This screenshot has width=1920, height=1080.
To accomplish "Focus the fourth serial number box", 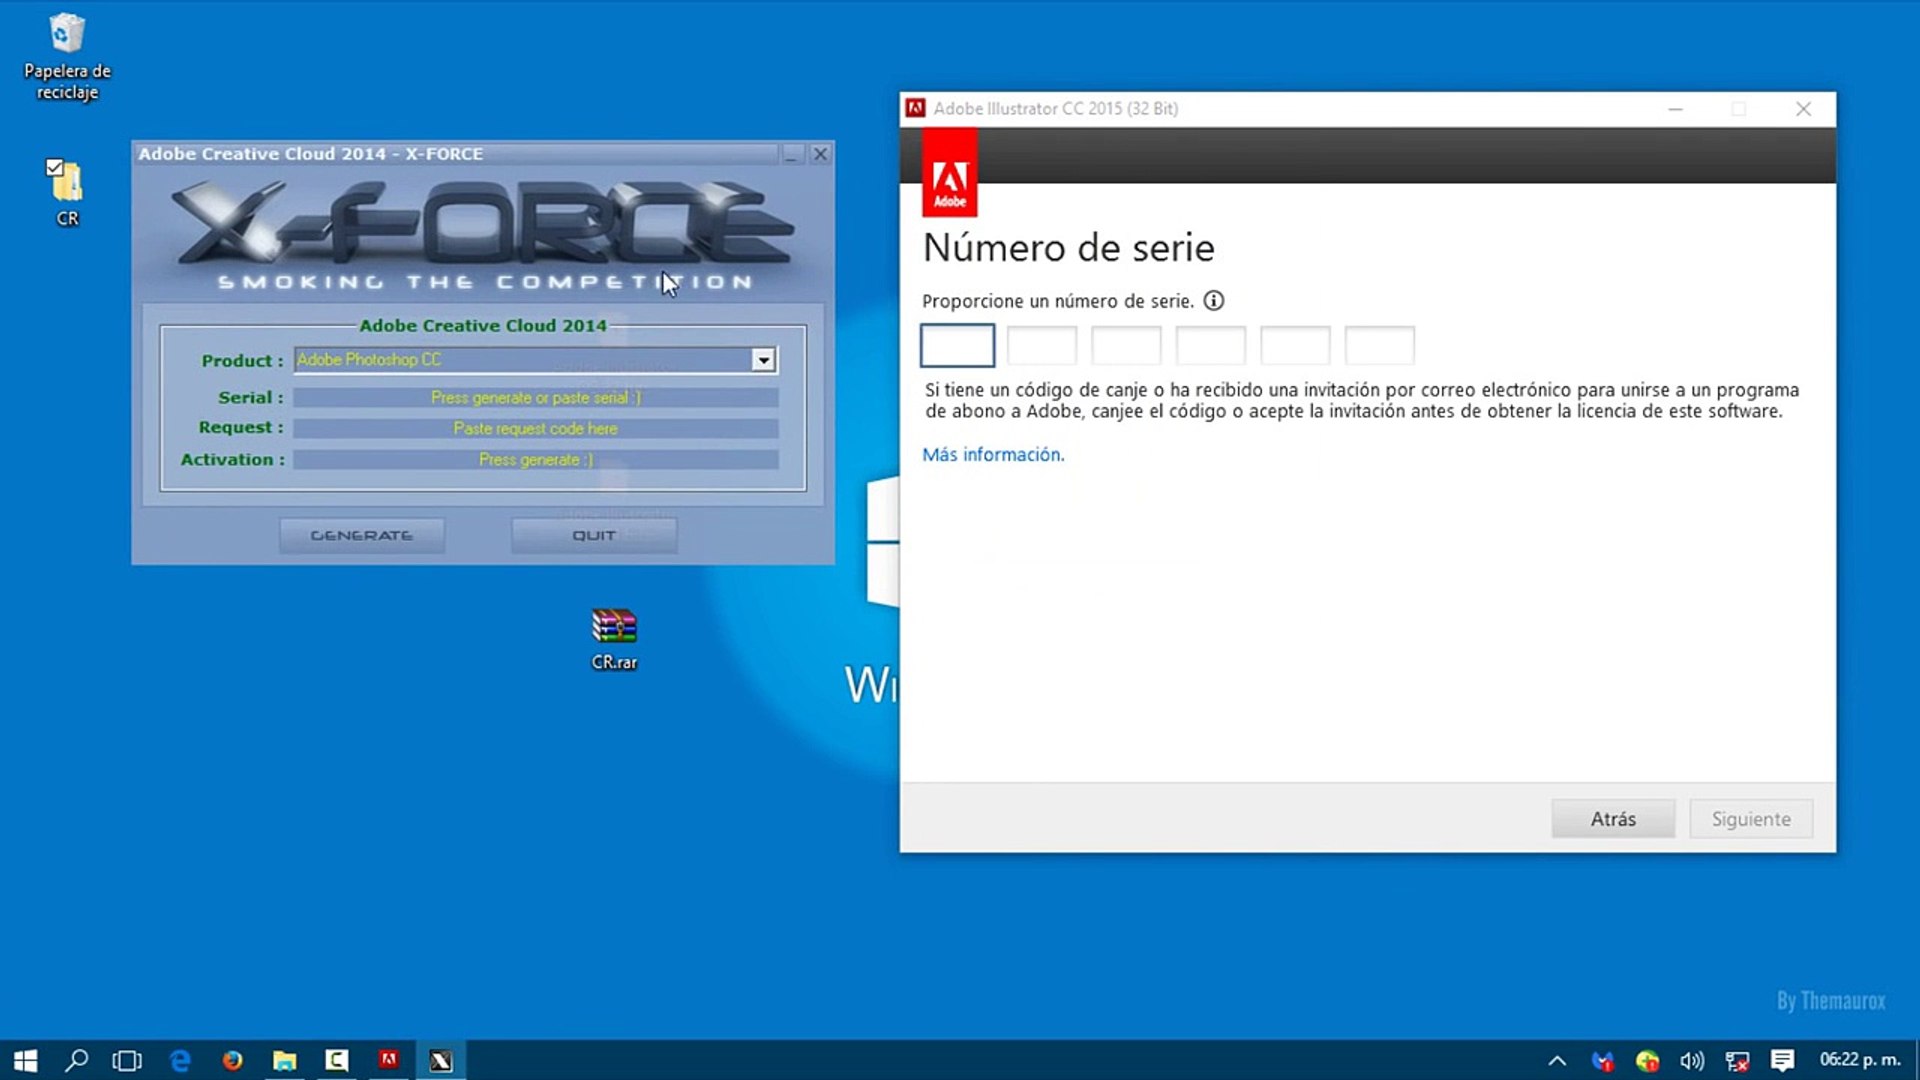I will [1210, 345].
